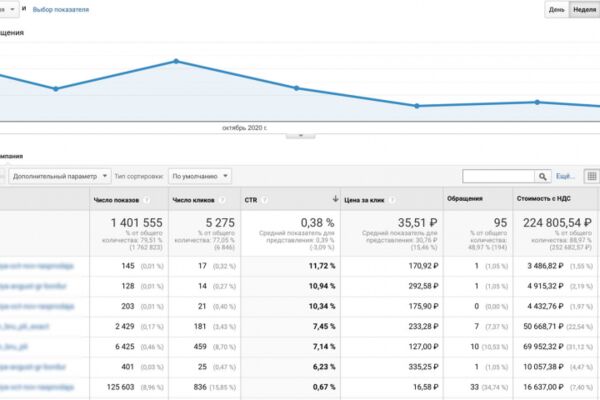
Task: Select total clicks value 5 275
Action: (222, 222)
